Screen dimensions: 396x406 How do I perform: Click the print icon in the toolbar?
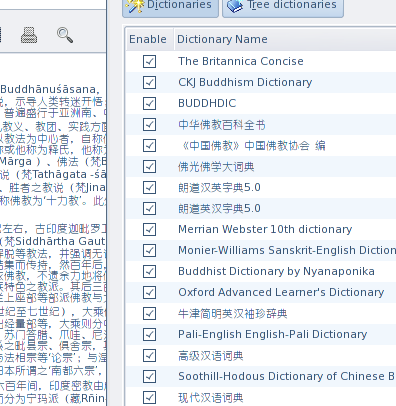(x=29, y=35)
